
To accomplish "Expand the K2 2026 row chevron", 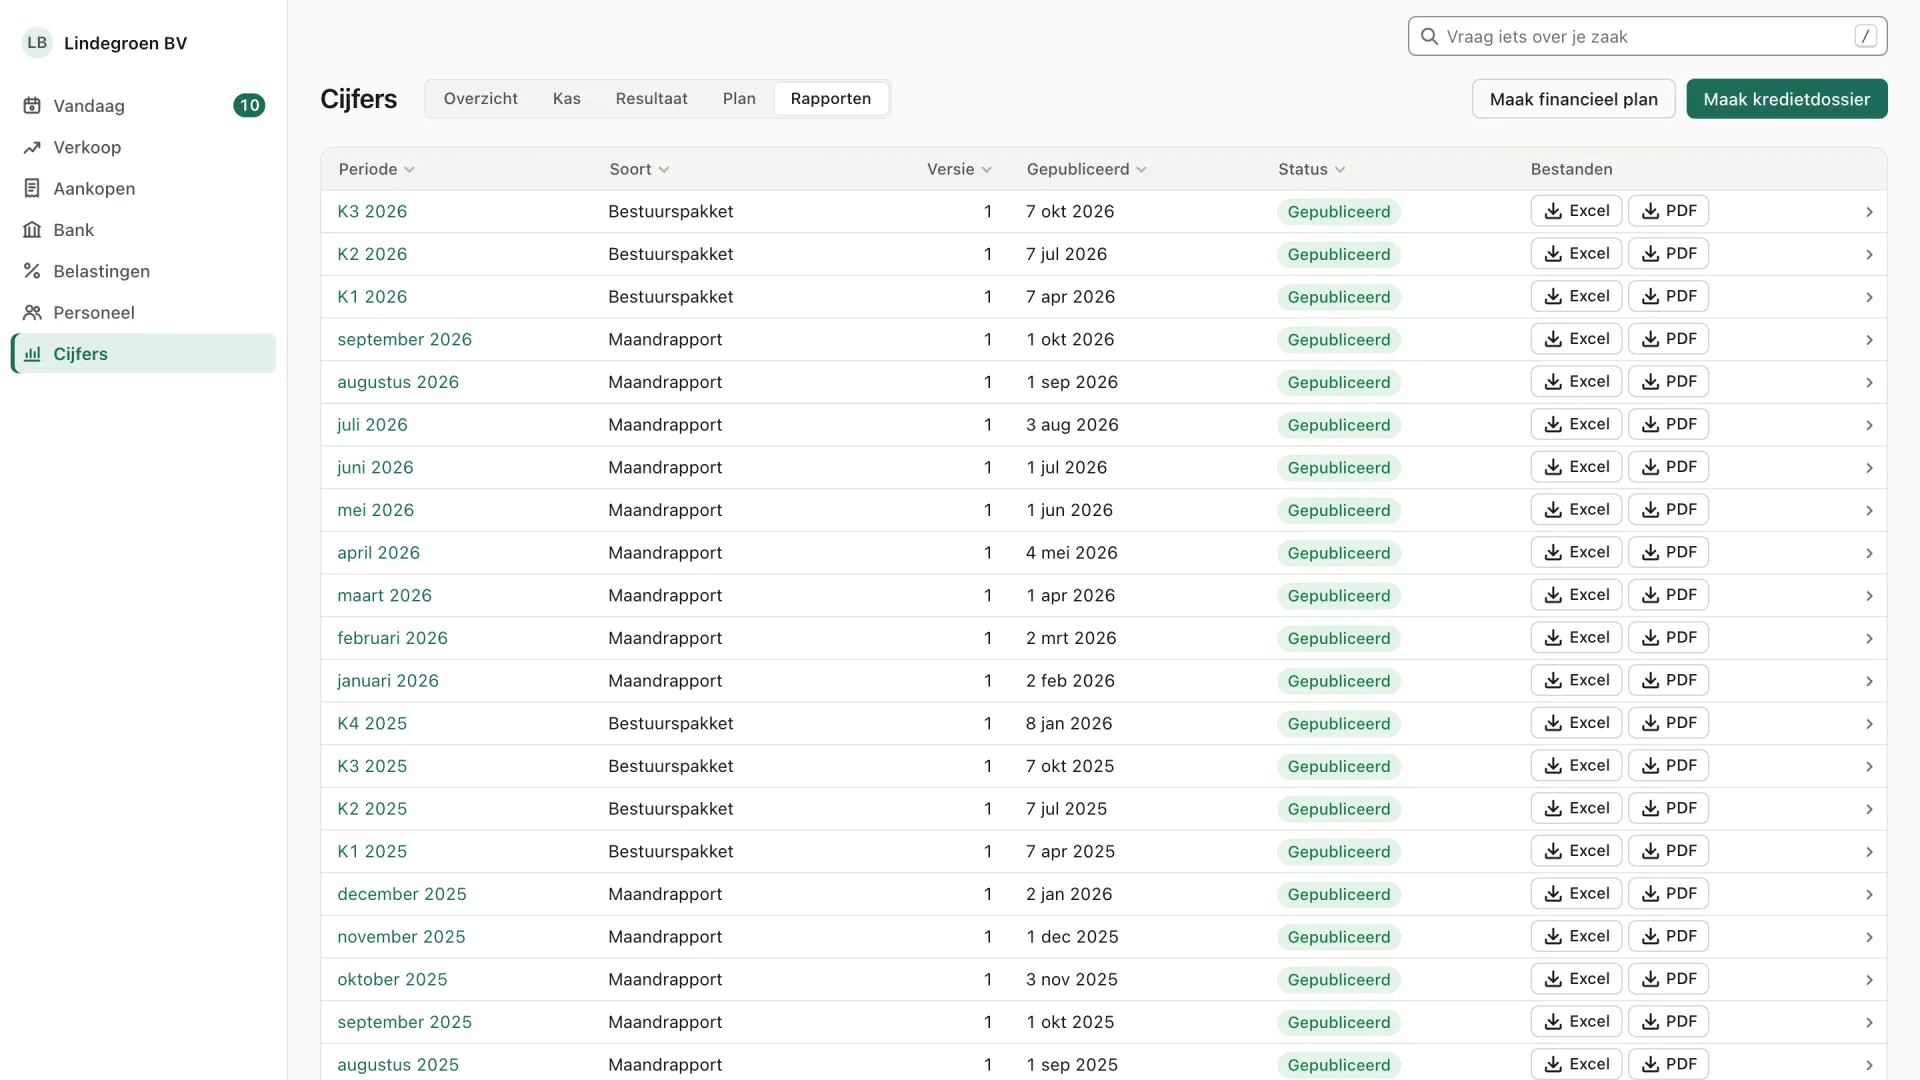I will pyautogui.click(x=1869, y=255).
